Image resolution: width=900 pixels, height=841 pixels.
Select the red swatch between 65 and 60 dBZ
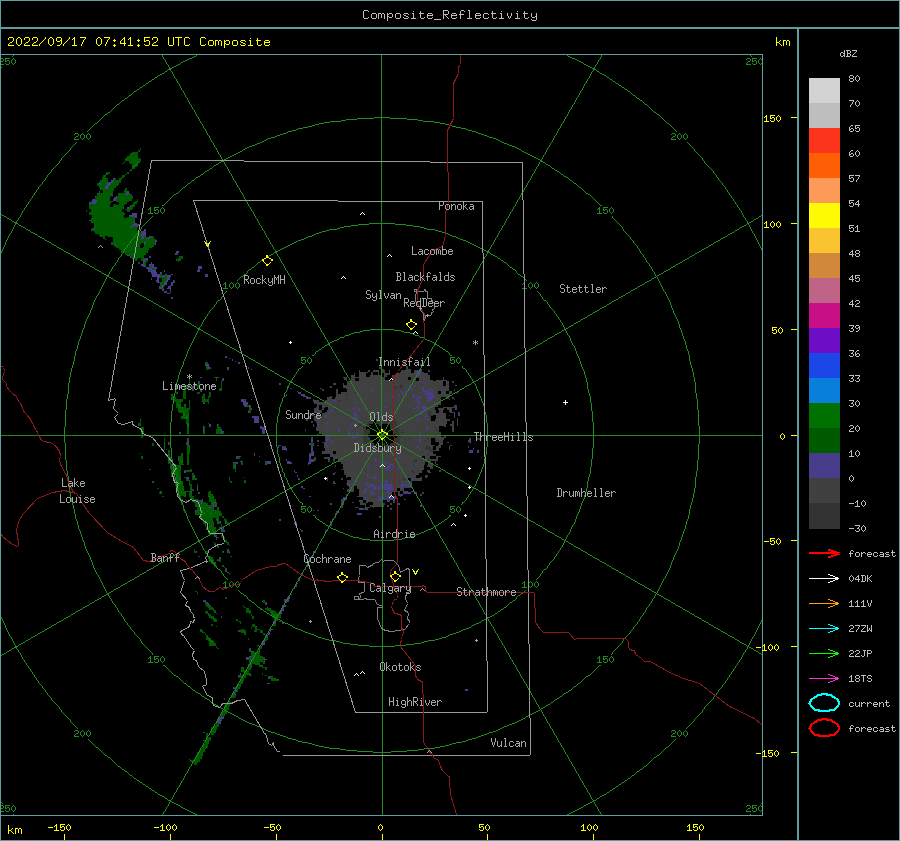tap(824, 141)
